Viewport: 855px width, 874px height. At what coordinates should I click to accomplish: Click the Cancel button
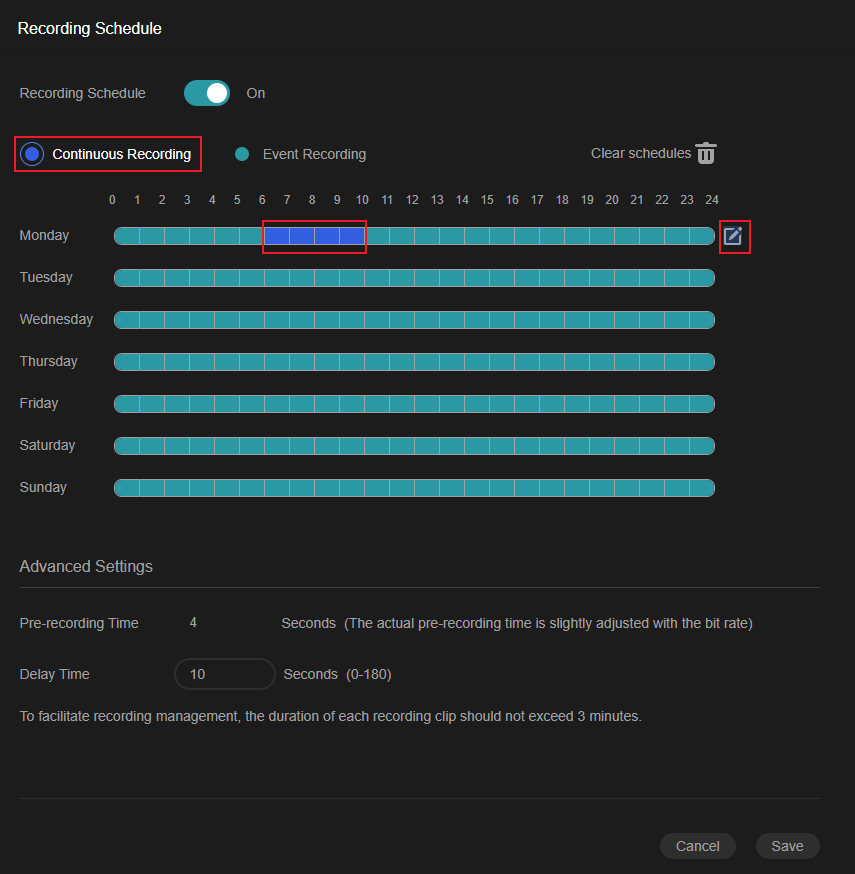pos(697,846)
